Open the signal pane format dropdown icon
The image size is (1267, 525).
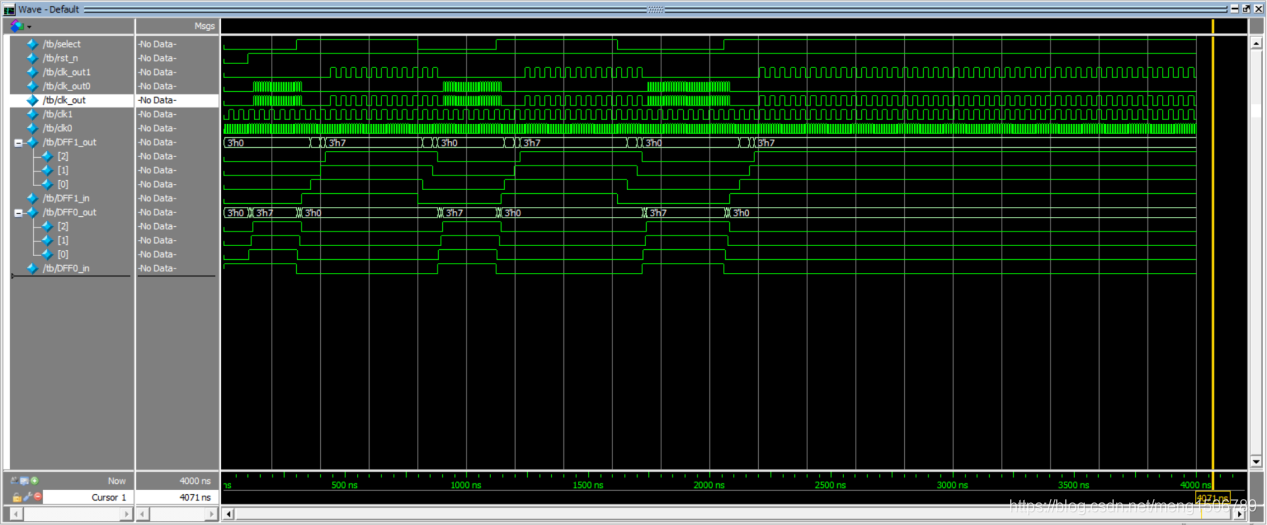(20, 26)
